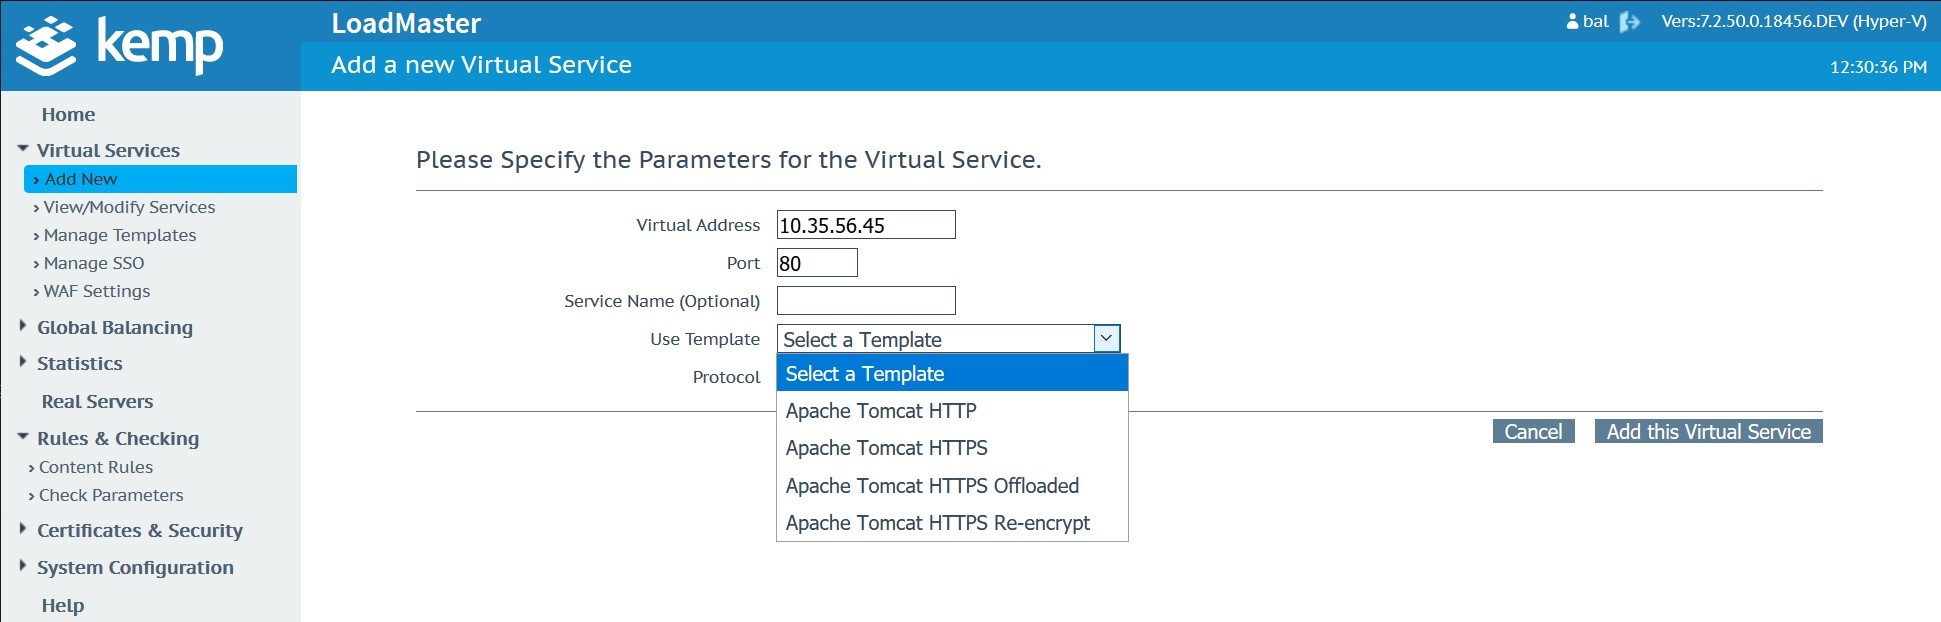The height and width of the screenshot is (622, 1941).
Task: Select Apache Tomcat HTTPS Re-encrypt template
Action: pyautogui.click(x=937, y=523)
